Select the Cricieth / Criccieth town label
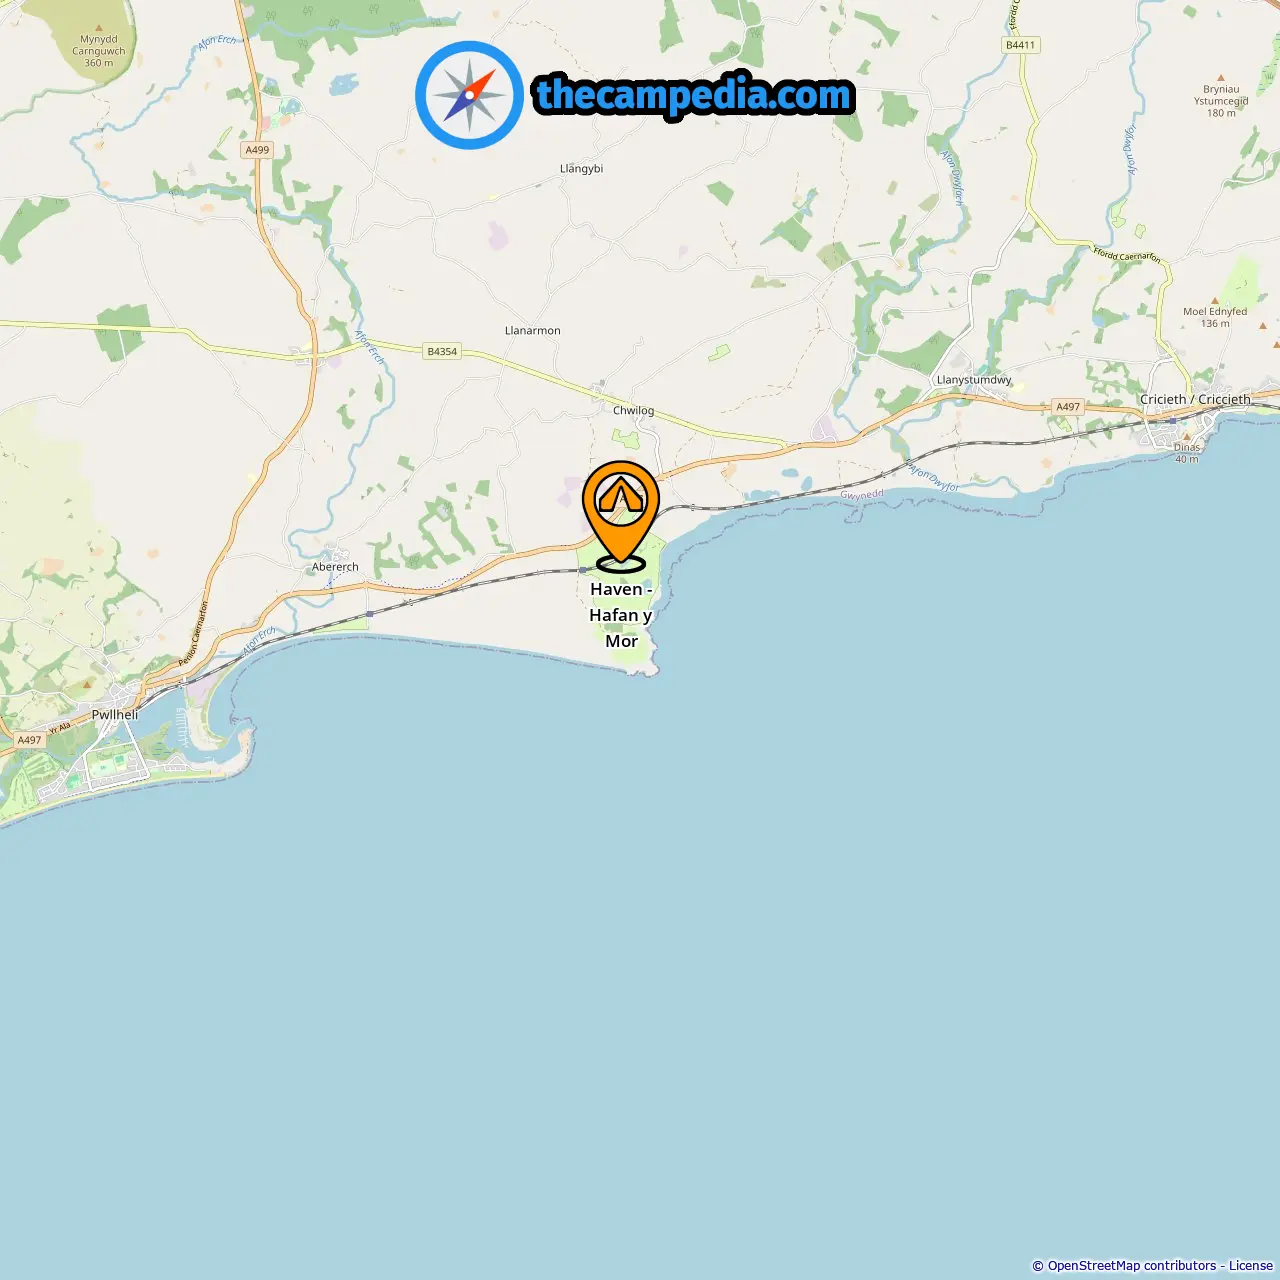1280x1280 pixels. point(1195,399)
